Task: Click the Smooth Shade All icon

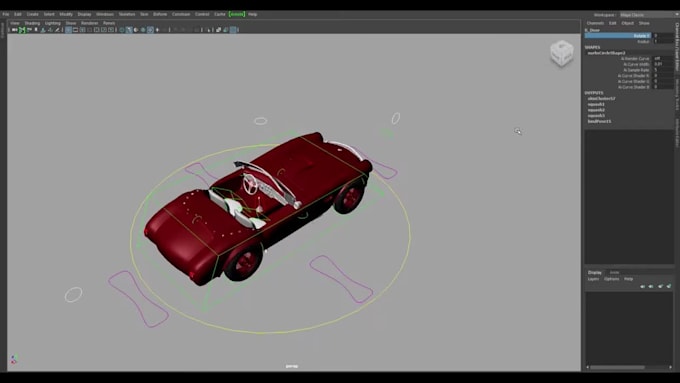Action: coord(129,29)
